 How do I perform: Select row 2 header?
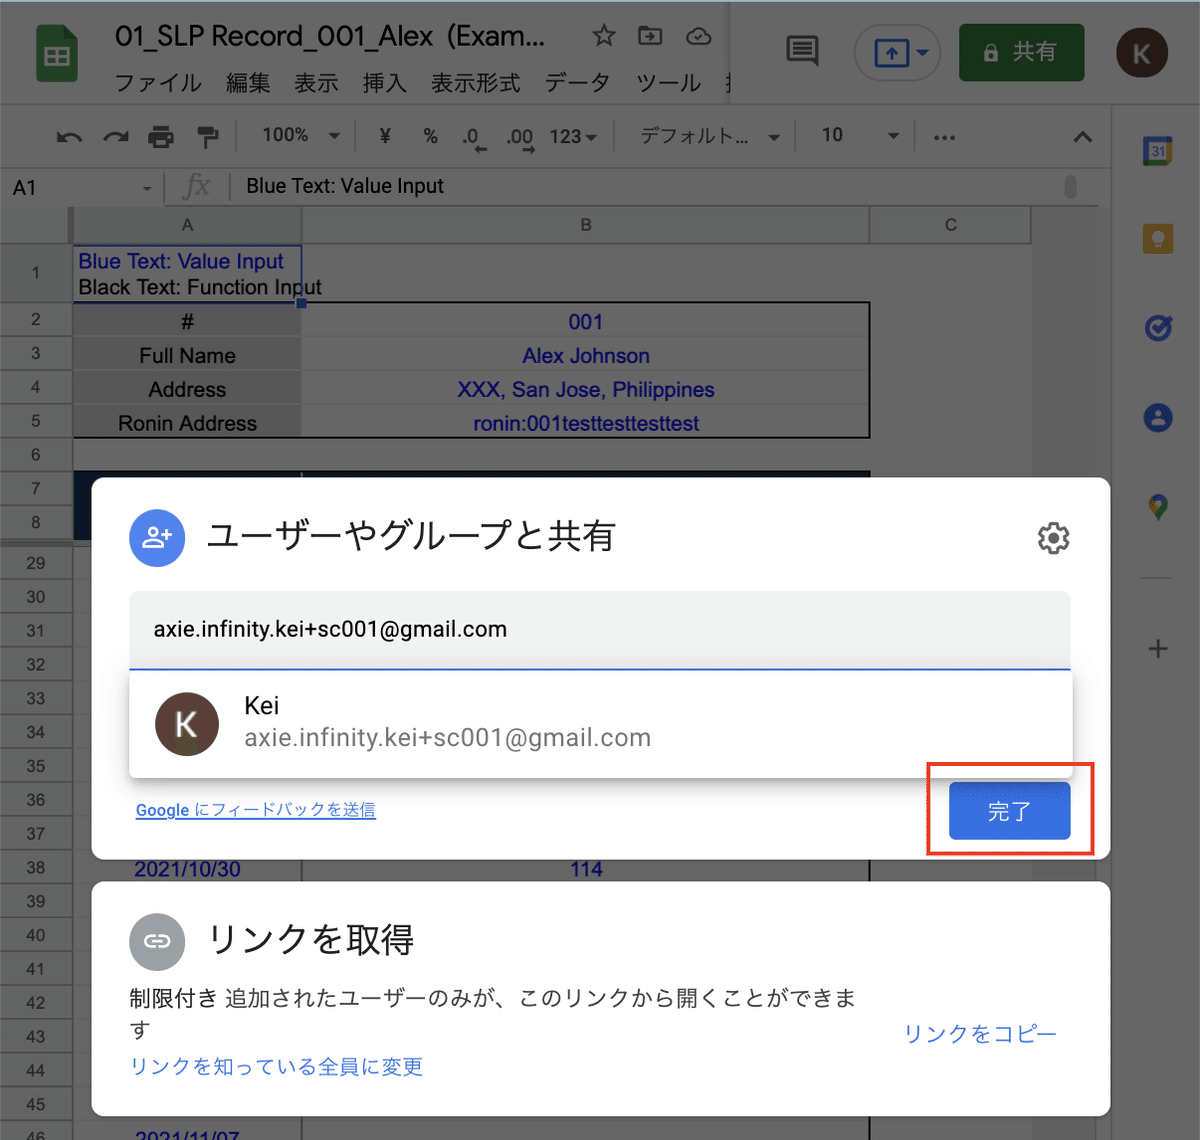[x=36, y=320]
